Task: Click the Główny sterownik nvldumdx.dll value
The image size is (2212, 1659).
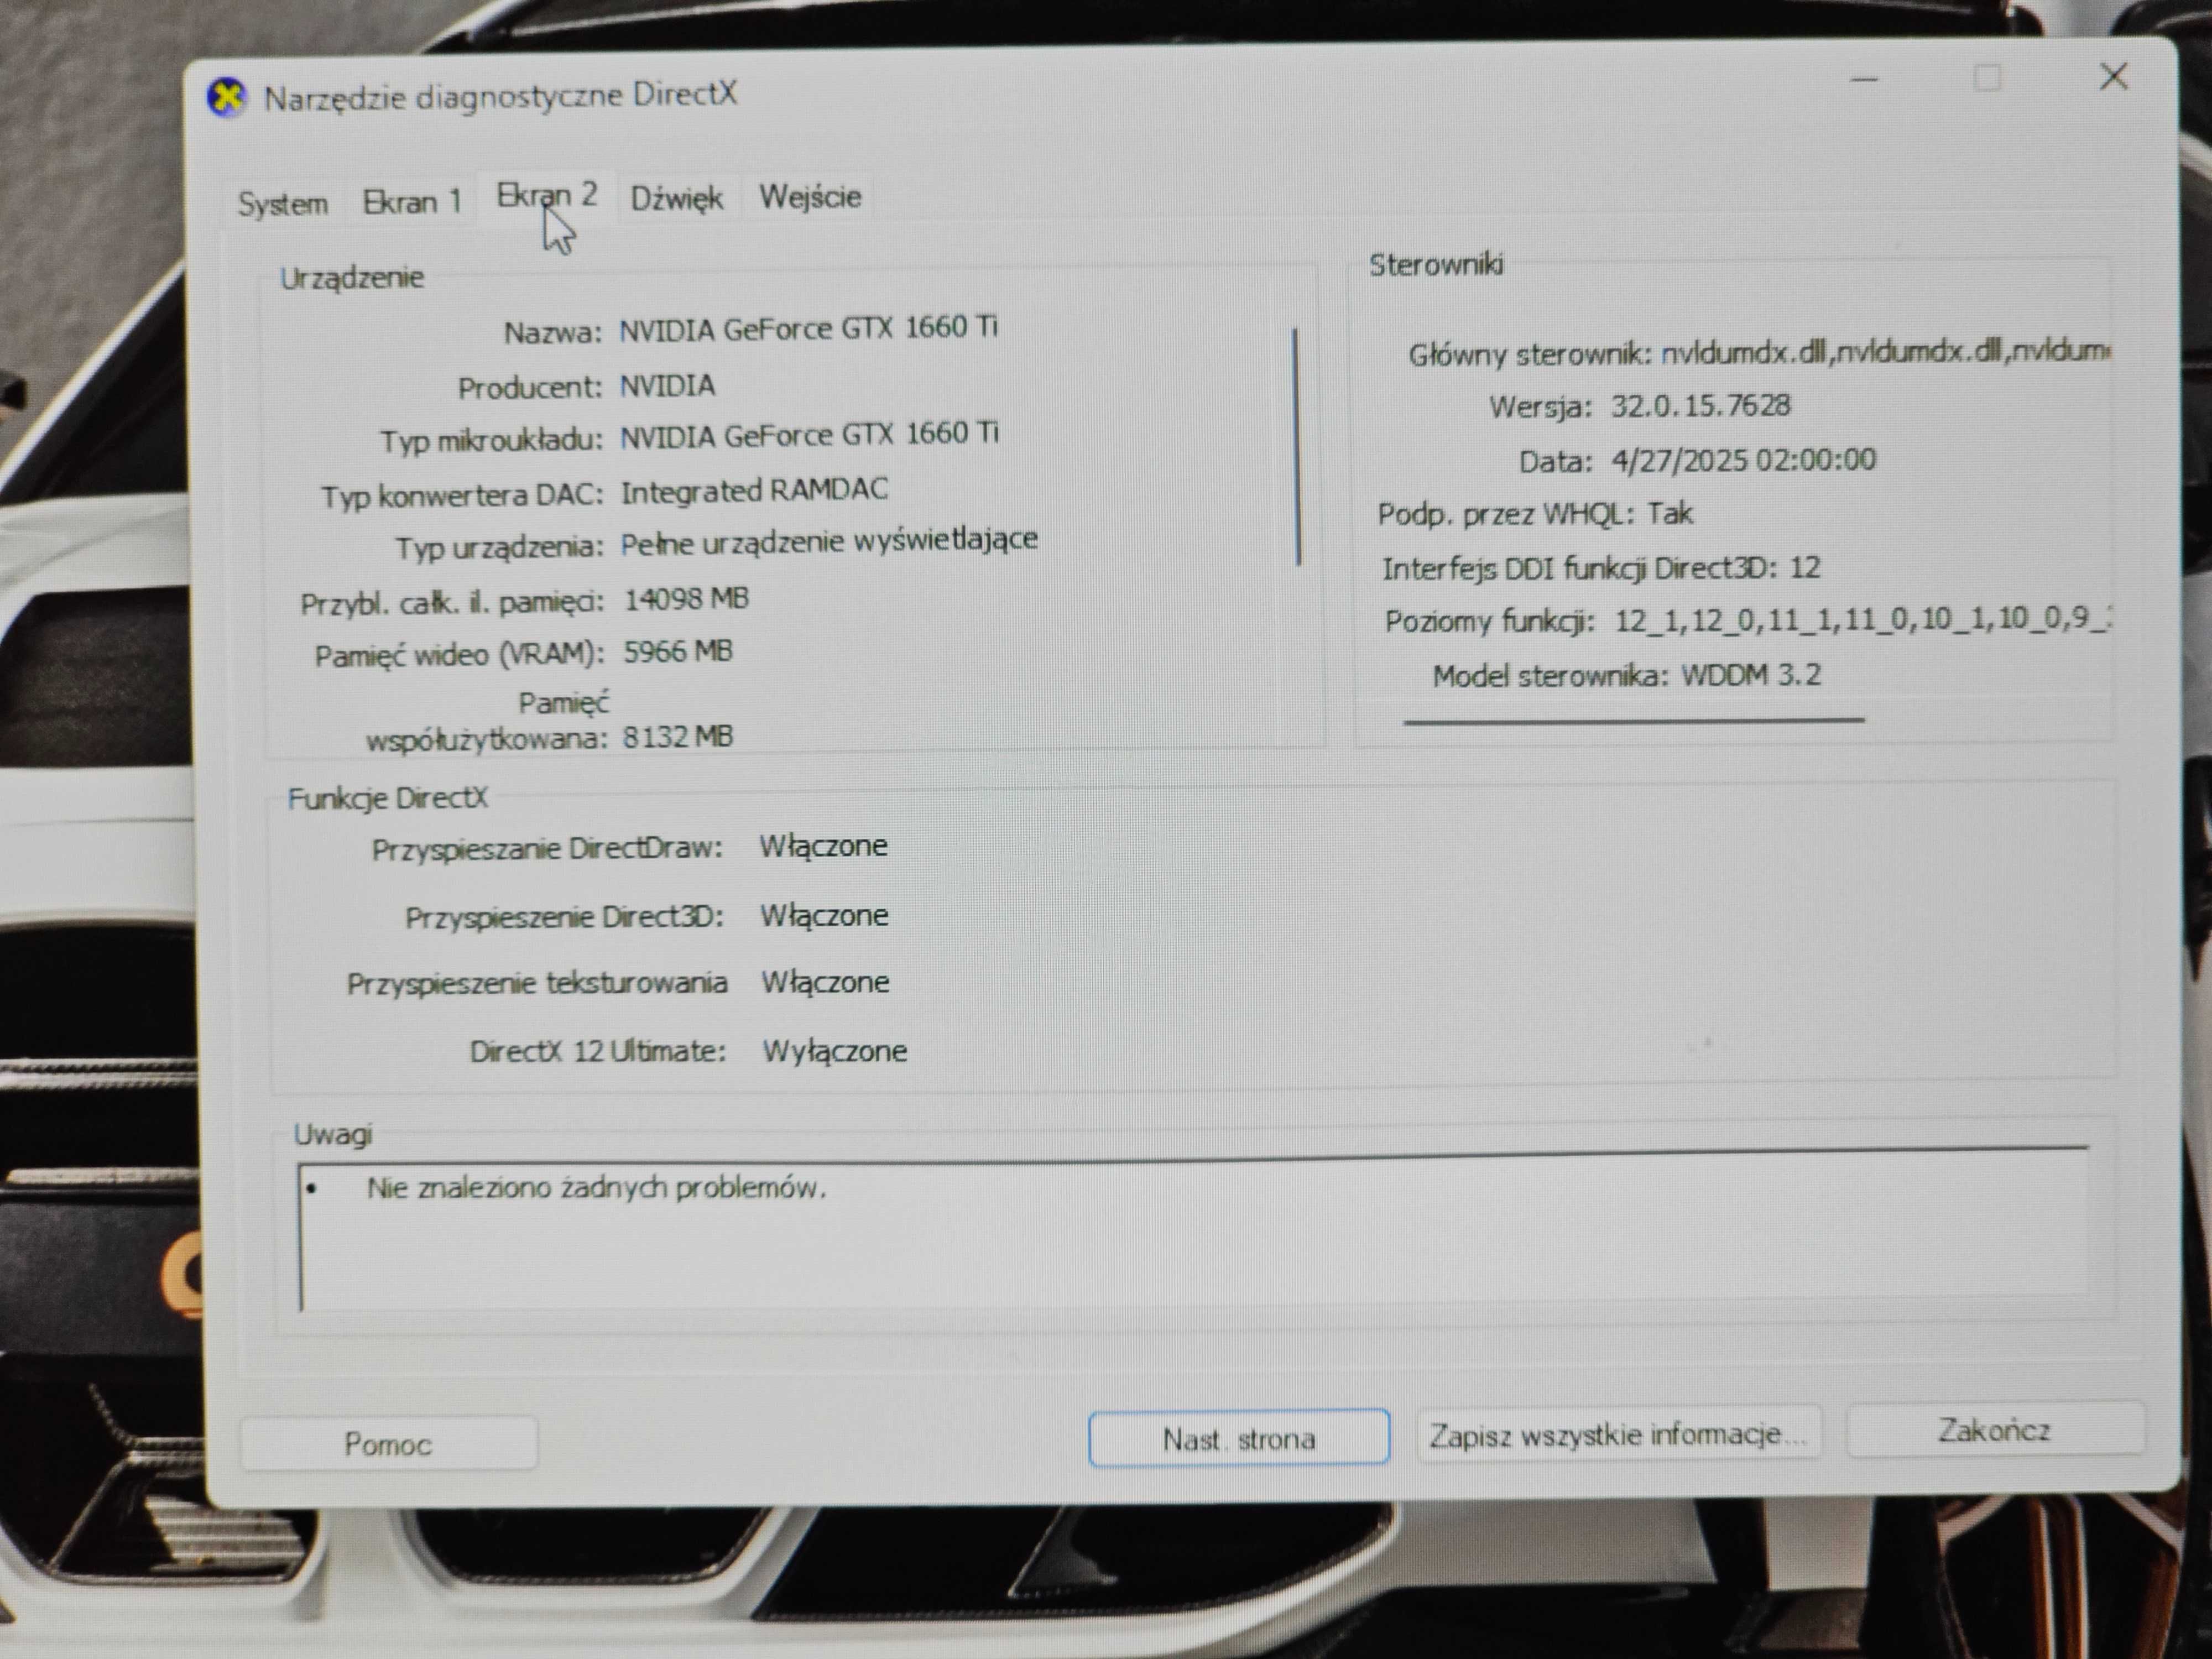Action: coord(1885,352)
